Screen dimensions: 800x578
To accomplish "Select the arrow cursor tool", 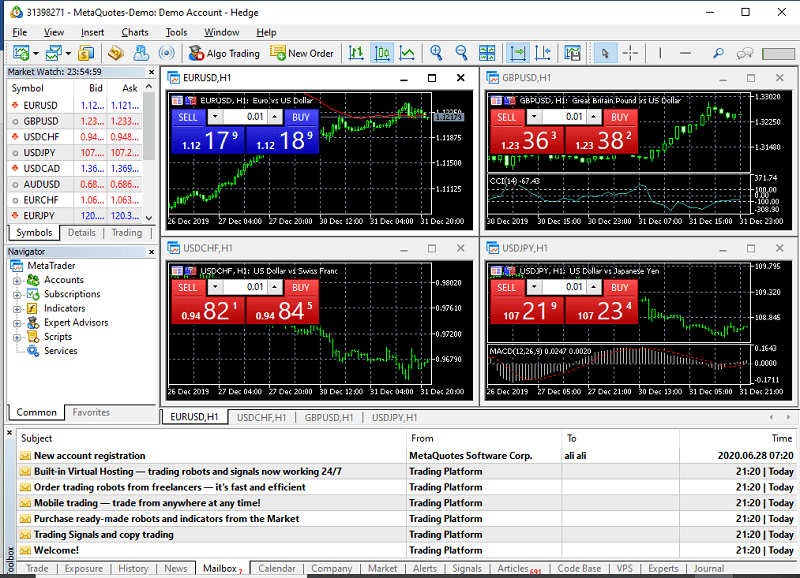I will 605,53.
